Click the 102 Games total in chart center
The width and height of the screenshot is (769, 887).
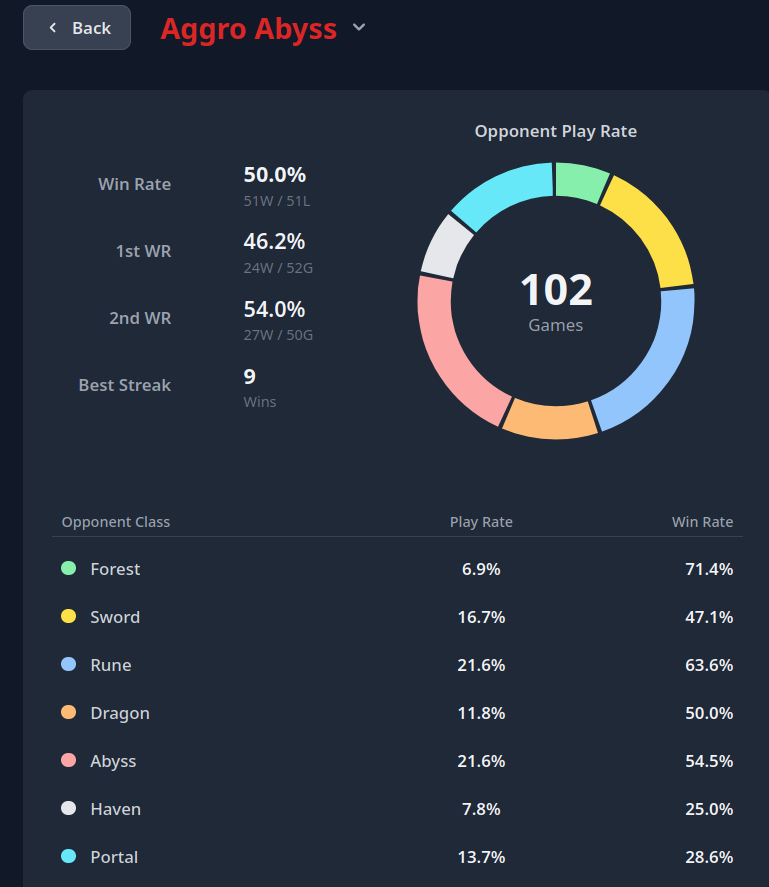[x=556, y=302]
